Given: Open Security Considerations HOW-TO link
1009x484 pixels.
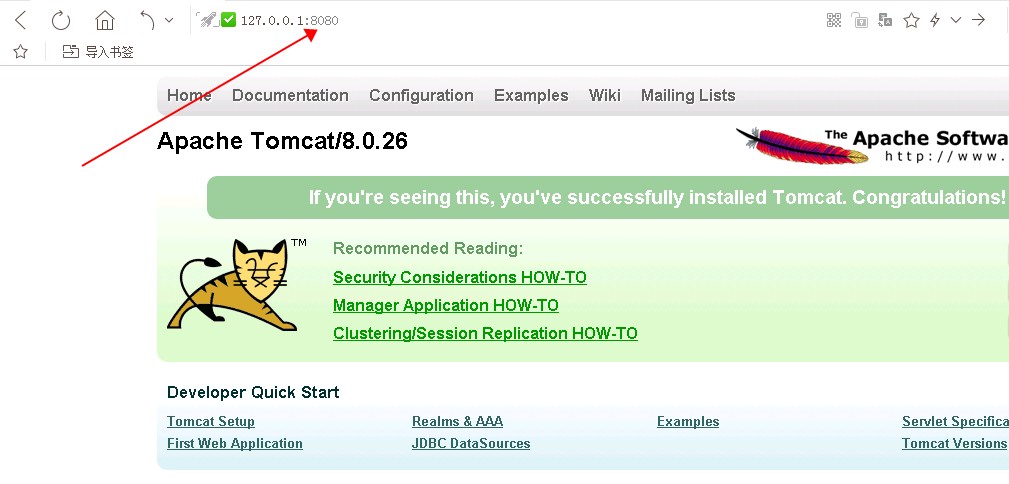Looking at the screenshot, I should click(460, 278).
